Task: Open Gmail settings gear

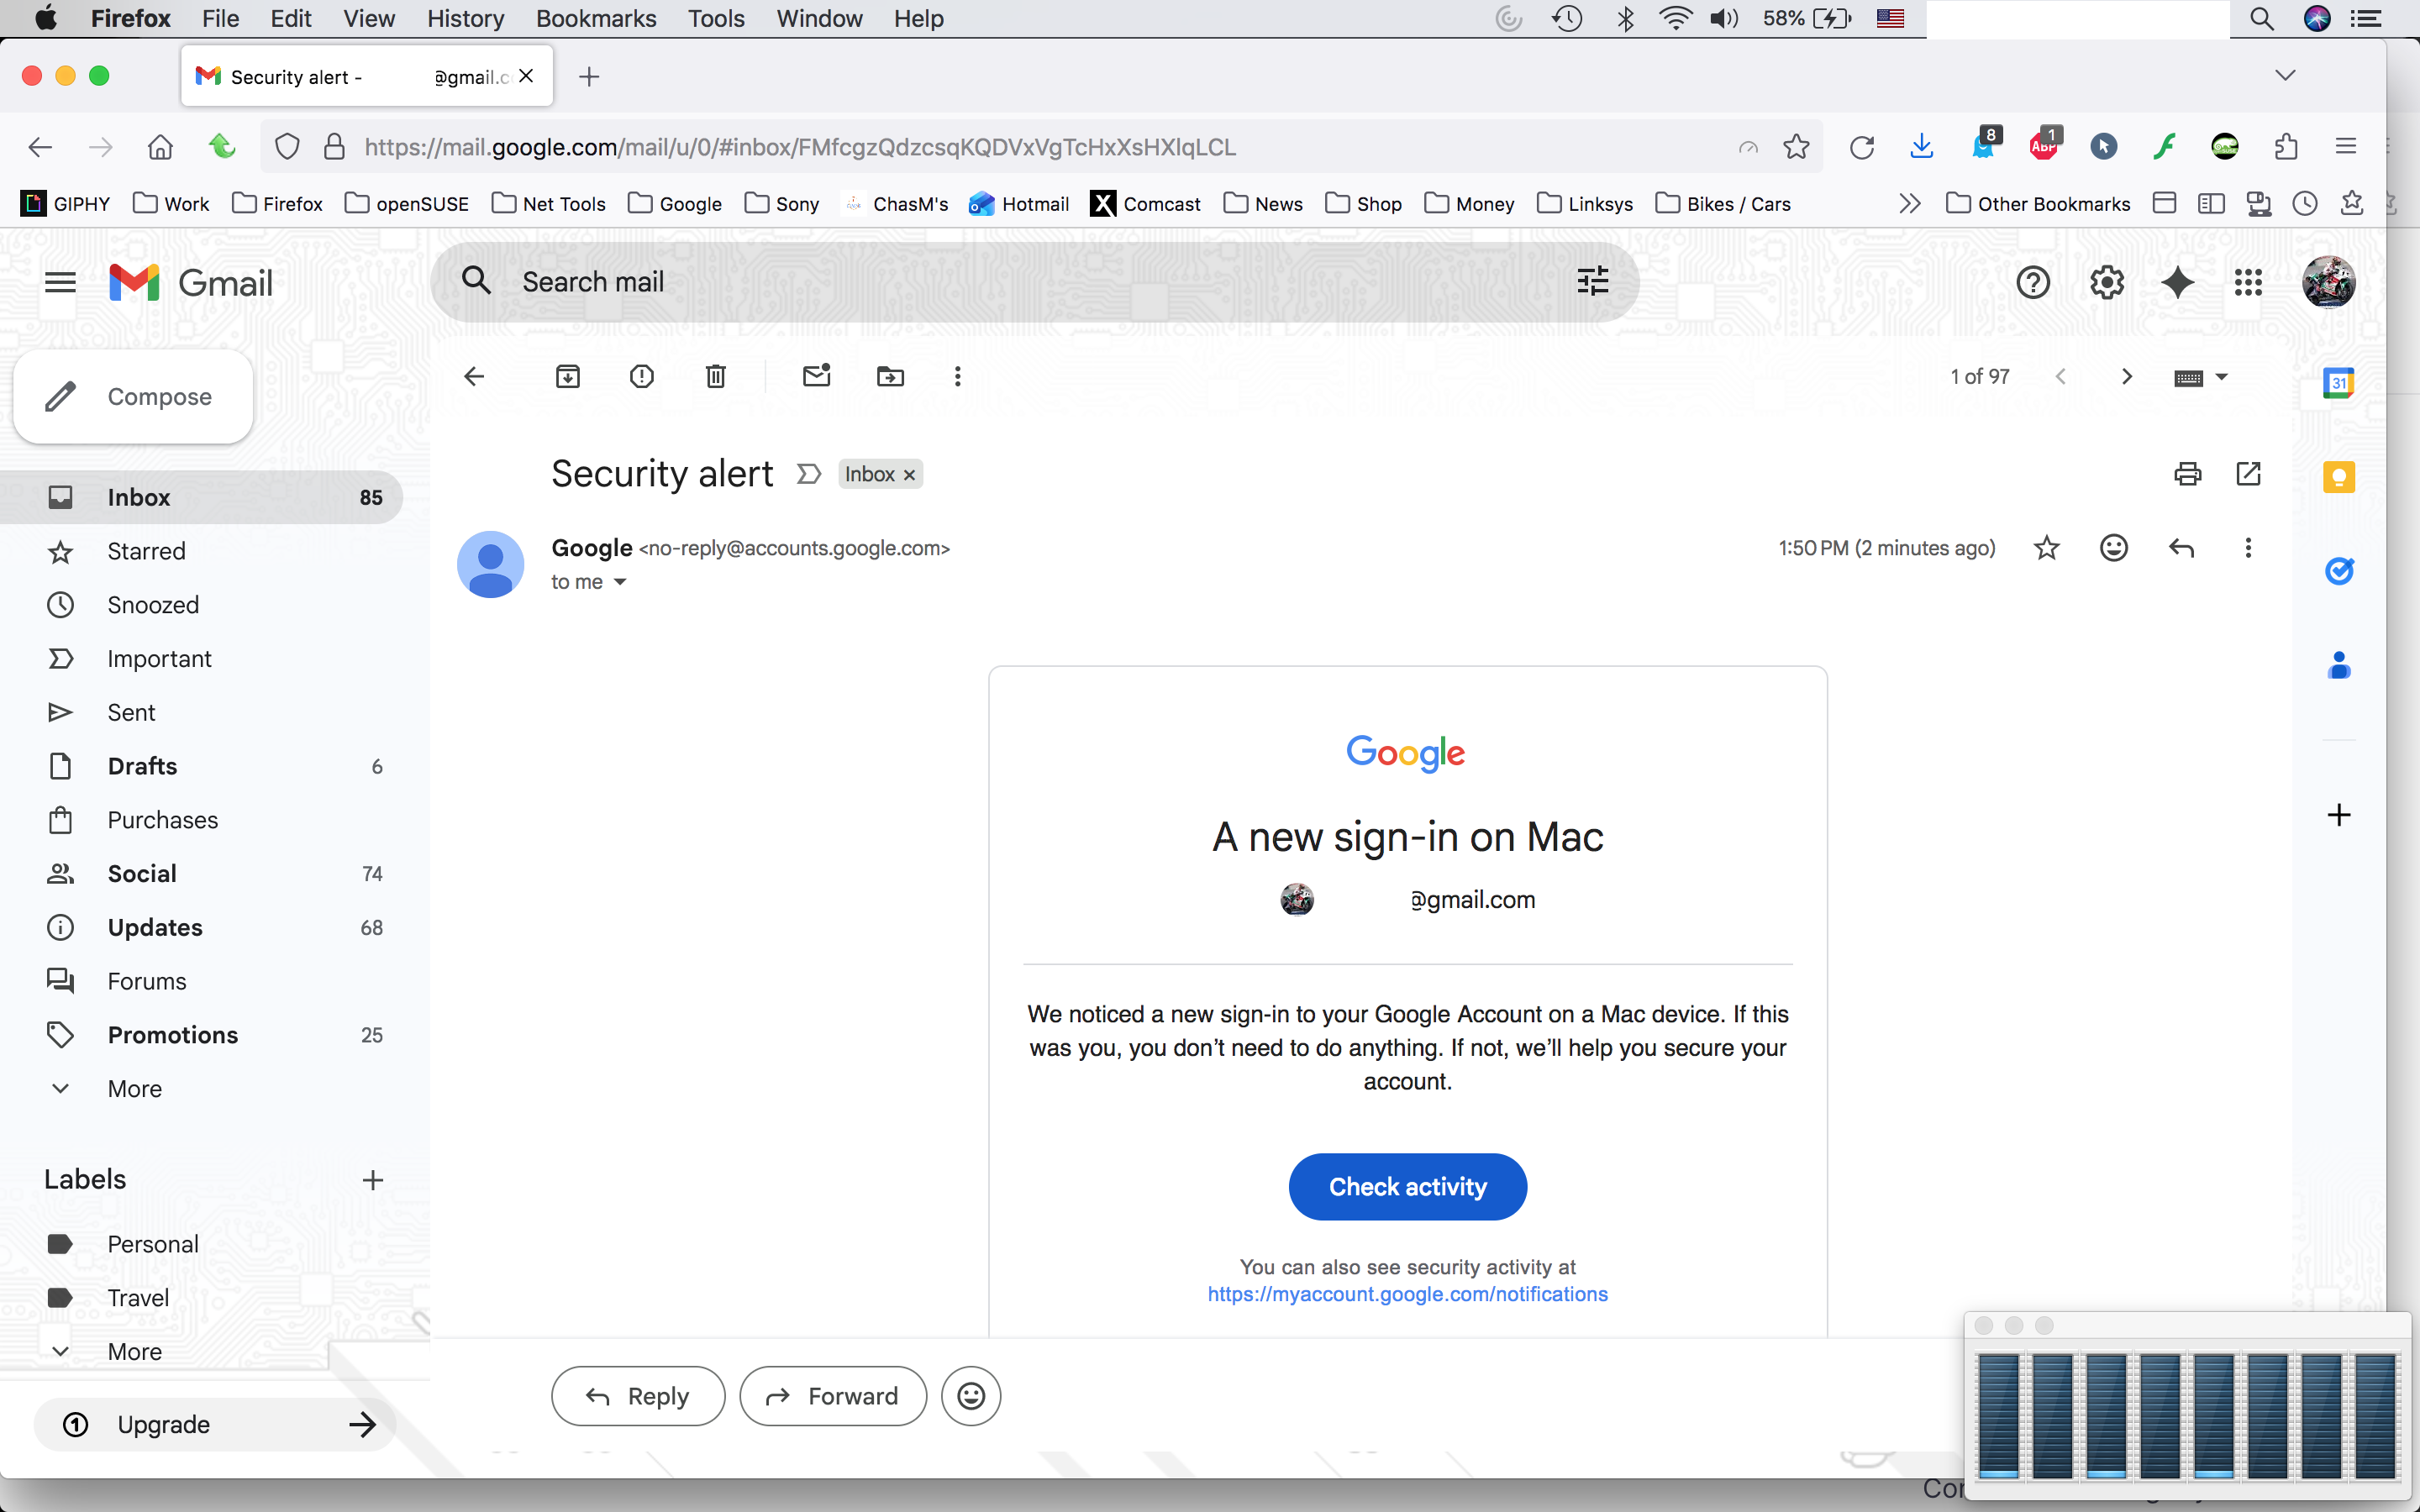Action: tap(2106, 283)
